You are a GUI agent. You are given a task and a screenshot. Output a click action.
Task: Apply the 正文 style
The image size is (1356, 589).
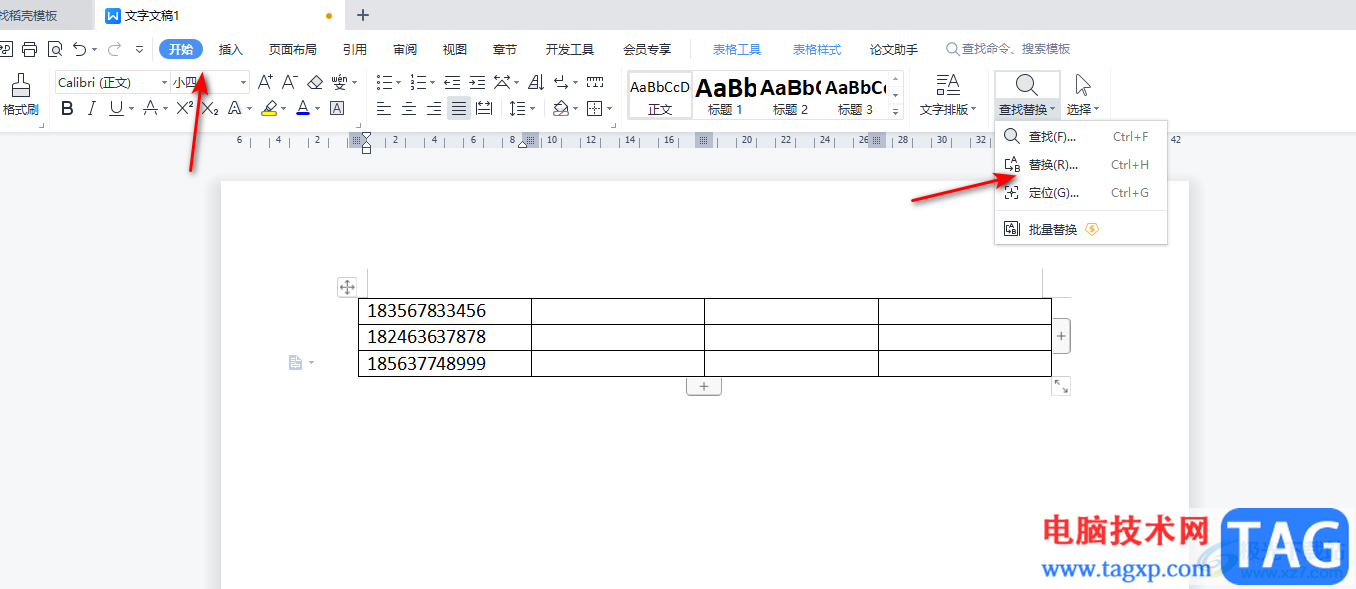[660, 96]
